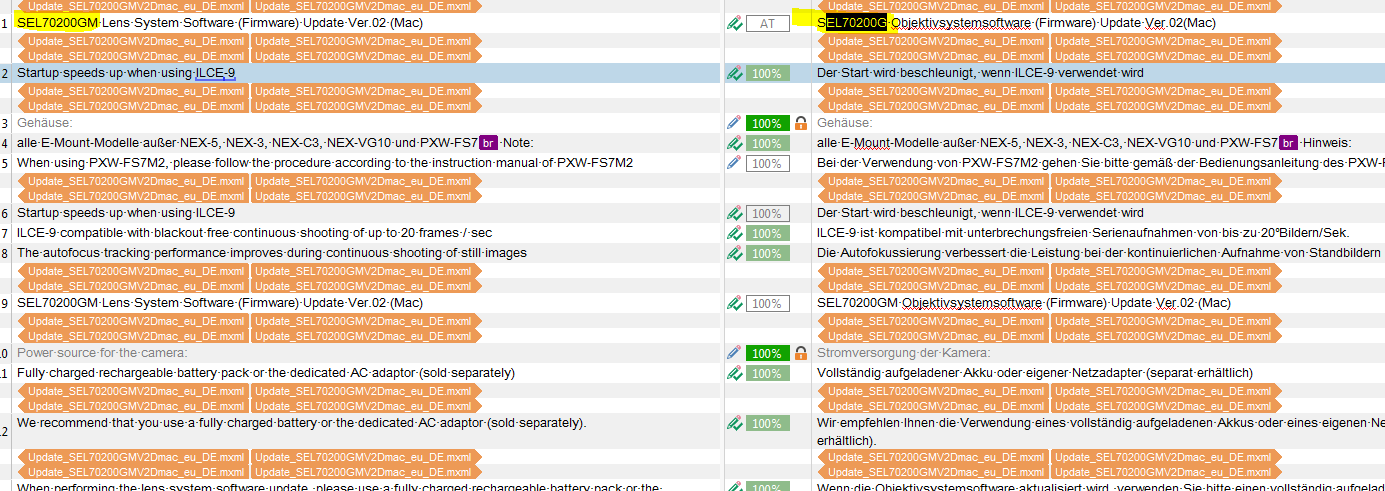Click target text 'Vollständig aufgeladener Akku oder eigener Netzadapter'
Viewport: 1385px width, 491px height.
992,373
